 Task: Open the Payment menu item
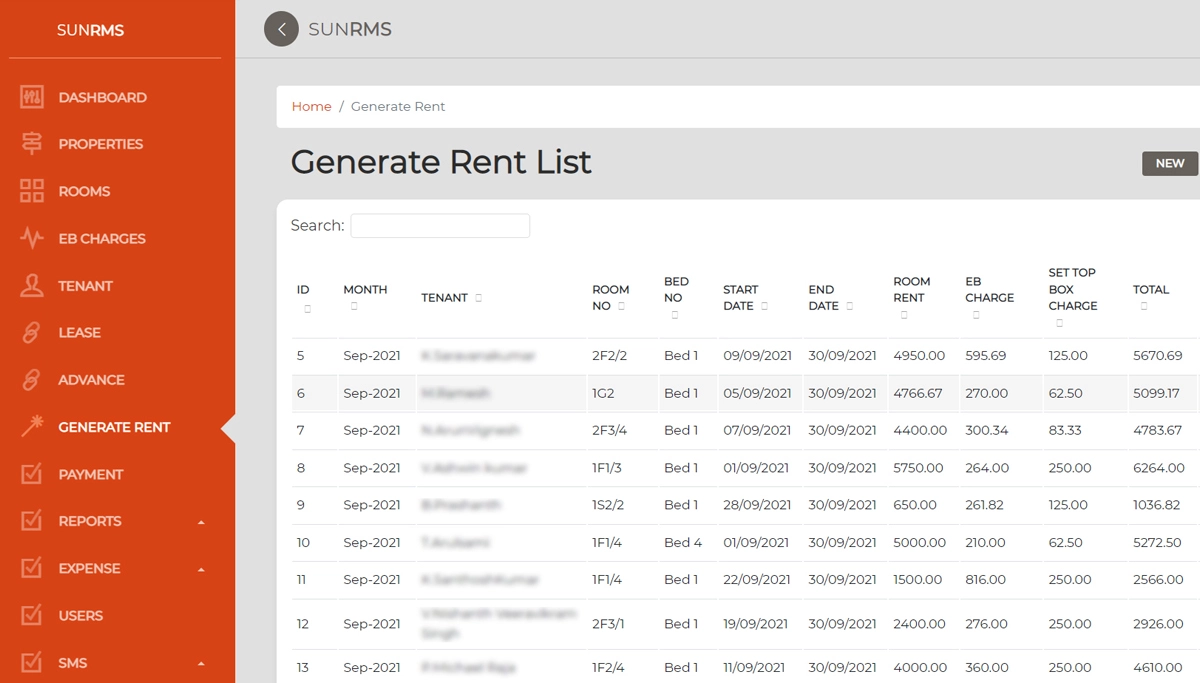[x=91, y=474]
